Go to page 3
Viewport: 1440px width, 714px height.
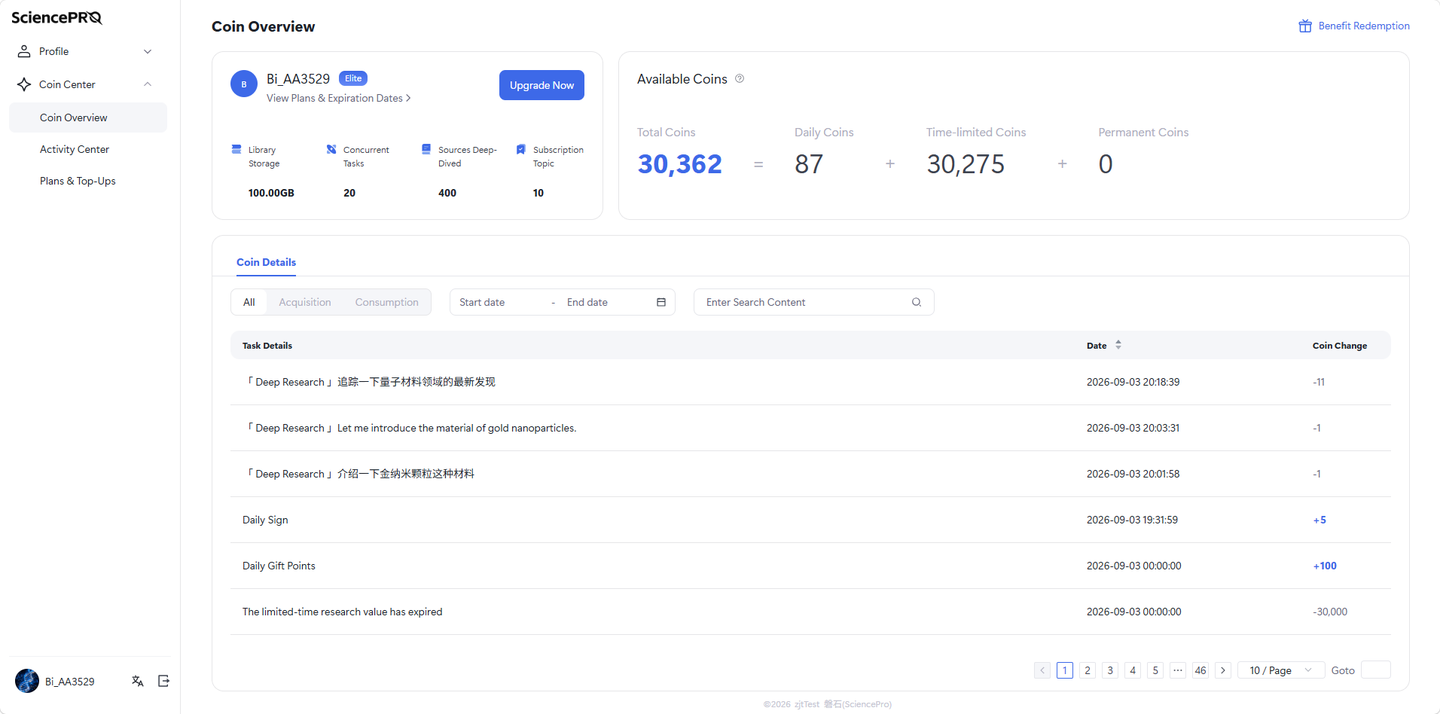point(1110,670)
